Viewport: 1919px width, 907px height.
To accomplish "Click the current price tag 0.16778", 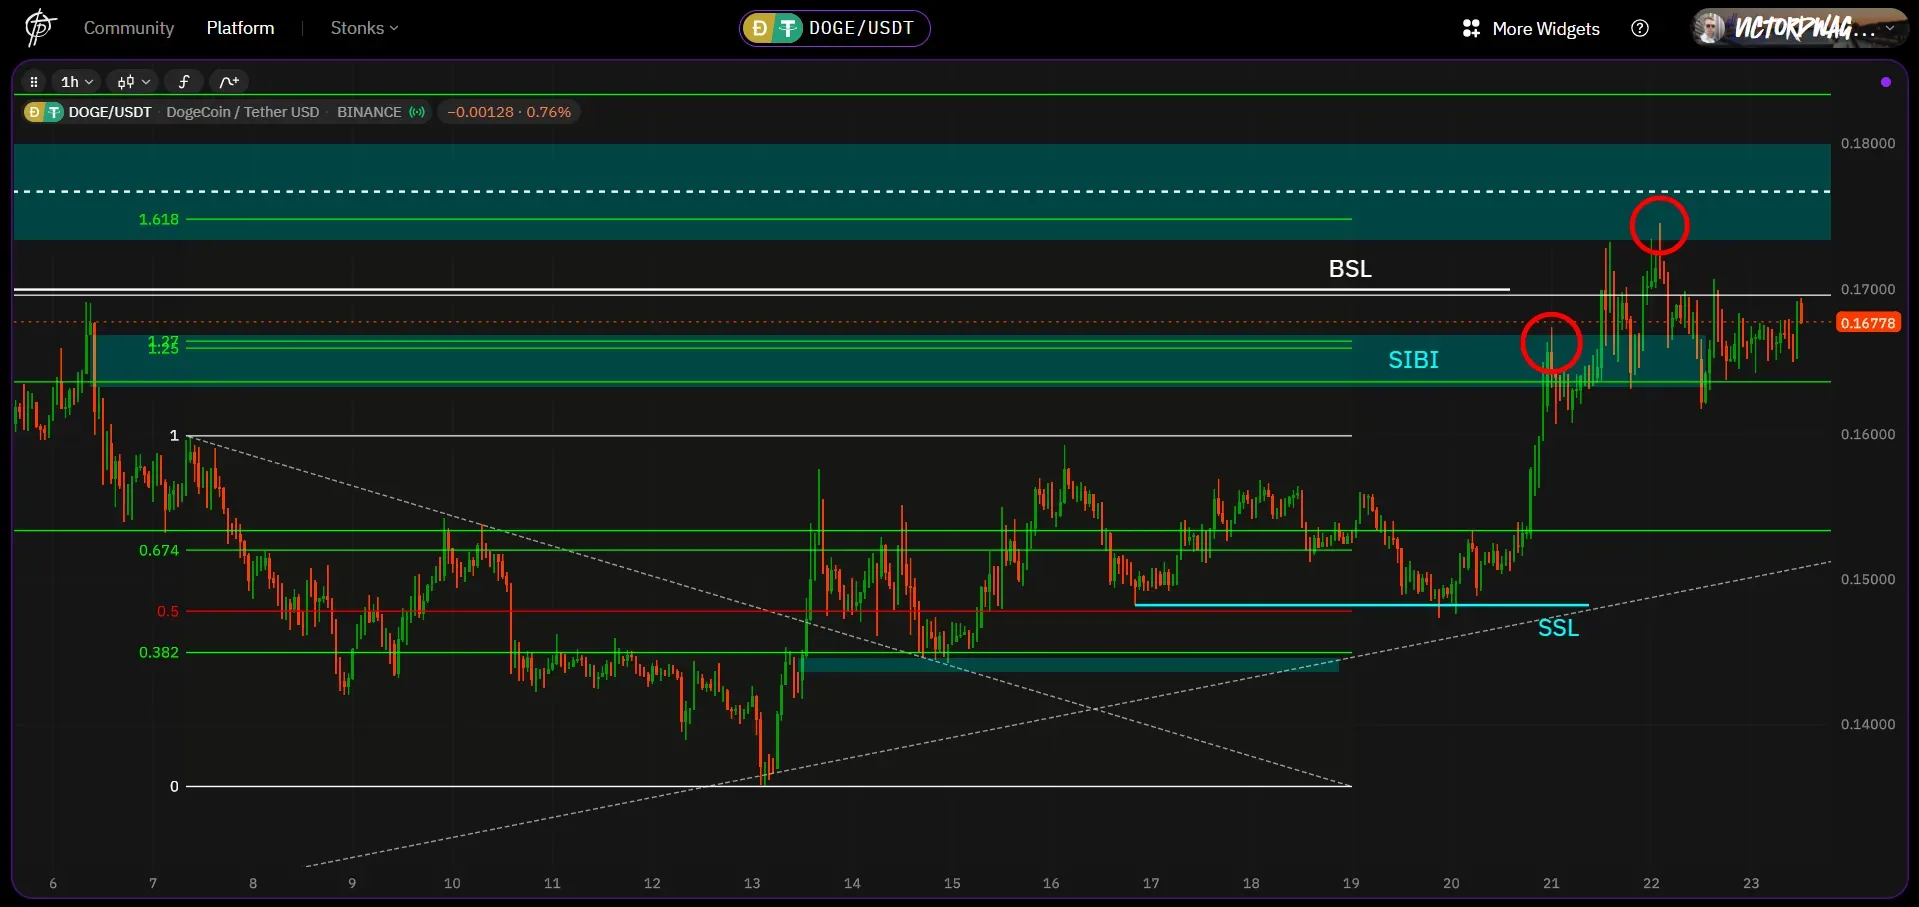I will (1868, 323).
